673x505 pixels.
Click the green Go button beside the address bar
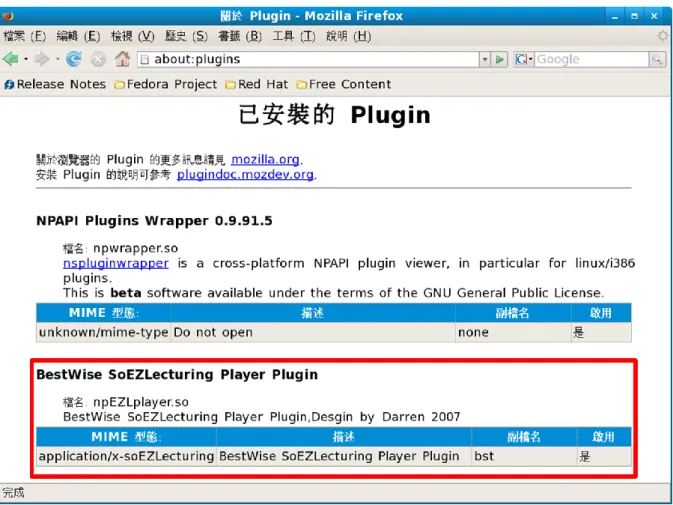pos(500,59)
